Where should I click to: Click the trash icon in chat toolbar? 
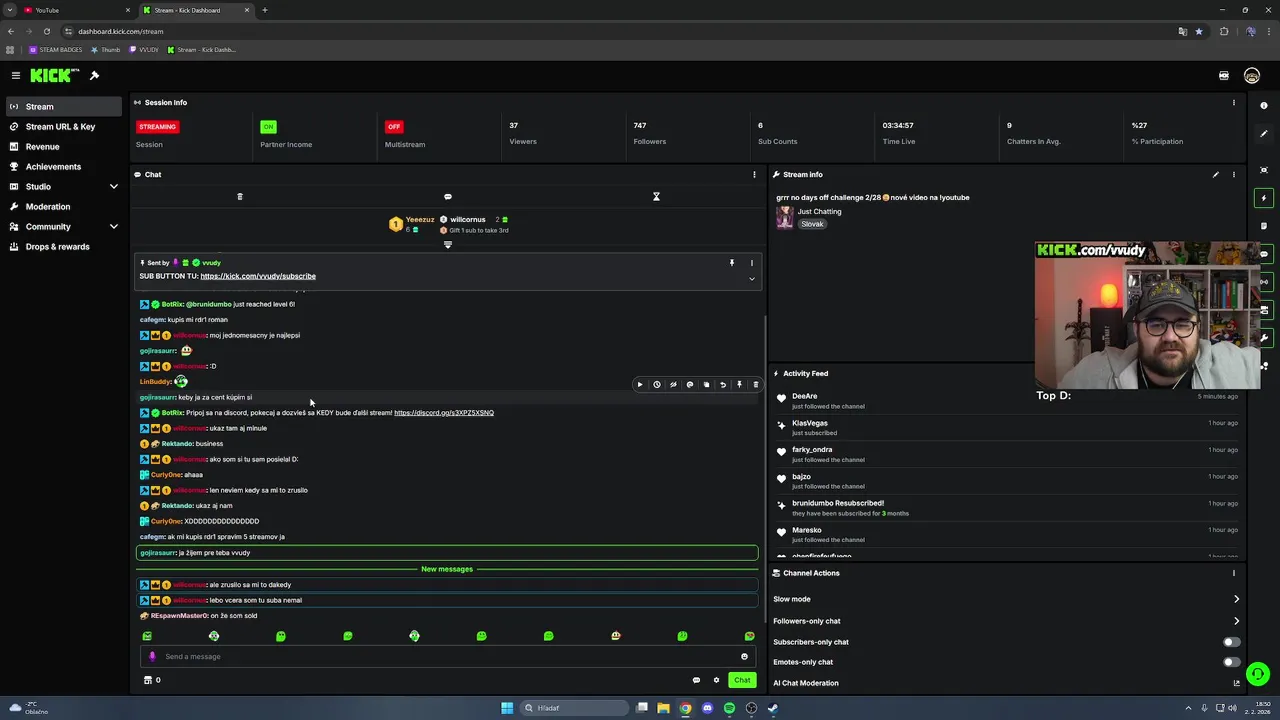tap(240, 196)
